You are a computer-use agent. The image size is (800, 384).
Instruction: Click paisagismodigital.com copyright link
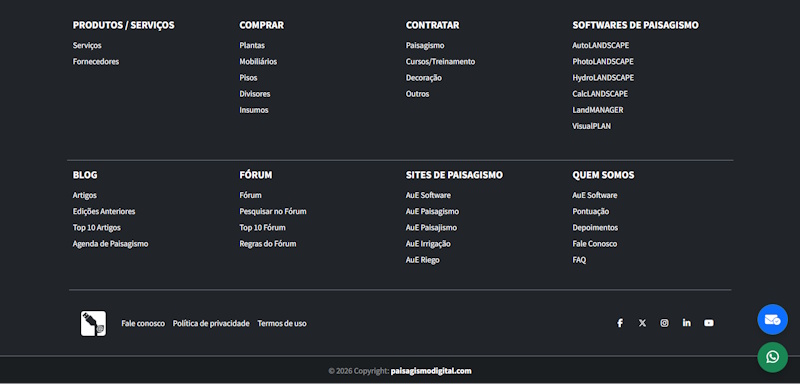[x=431, y=371]
